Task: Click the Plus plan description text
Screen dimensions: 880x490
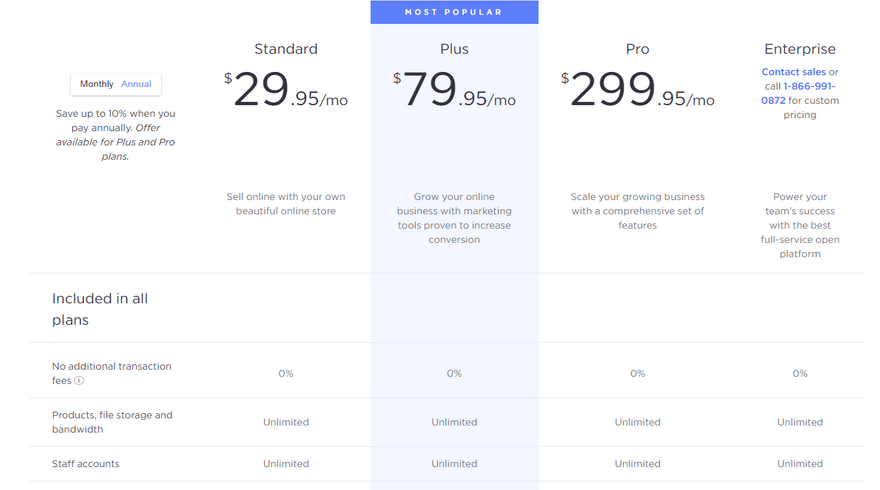Action: [454, 218]
